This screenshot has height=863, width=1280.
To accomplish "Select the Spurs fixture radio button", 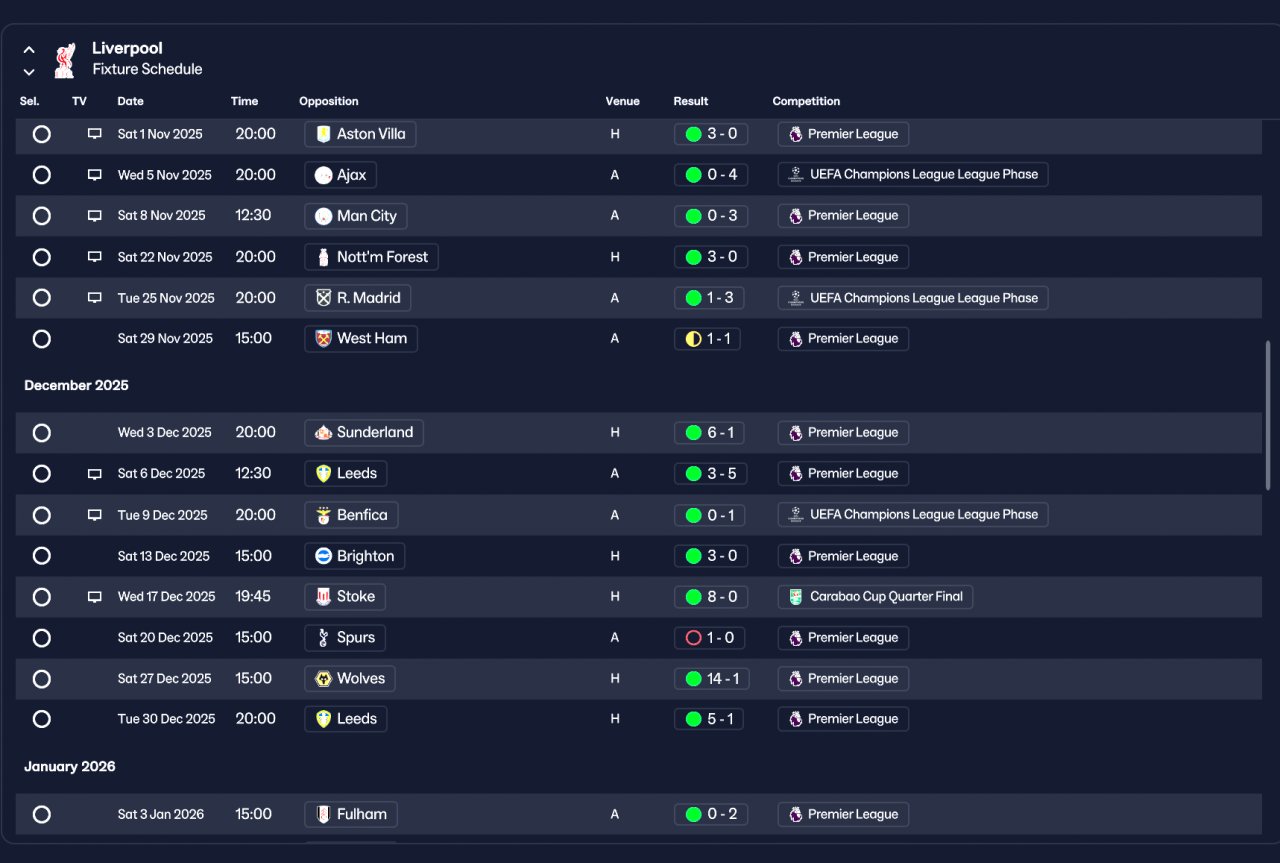I will pos(41,638).
